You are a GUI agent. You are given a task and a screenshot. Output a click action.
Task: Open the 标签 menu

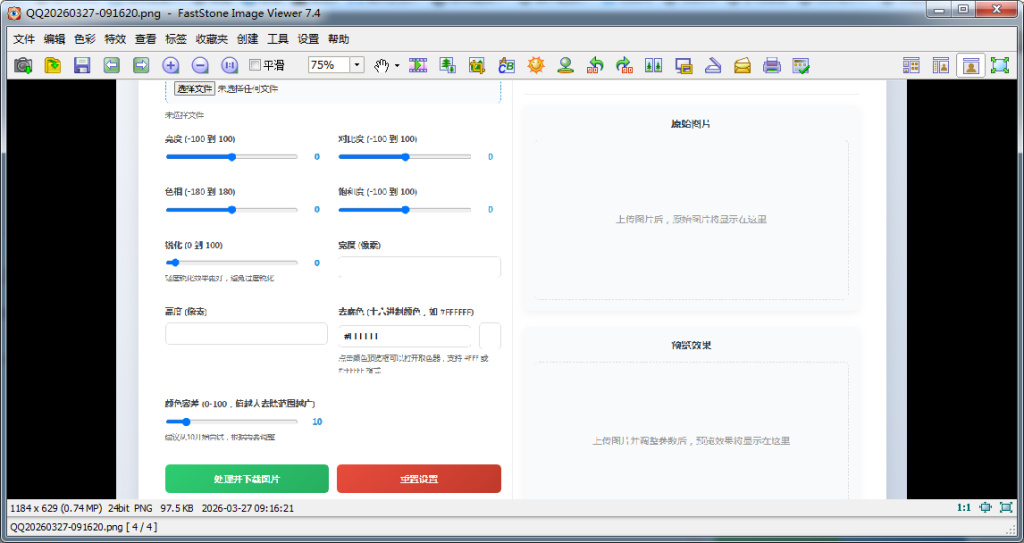(176, 39)
